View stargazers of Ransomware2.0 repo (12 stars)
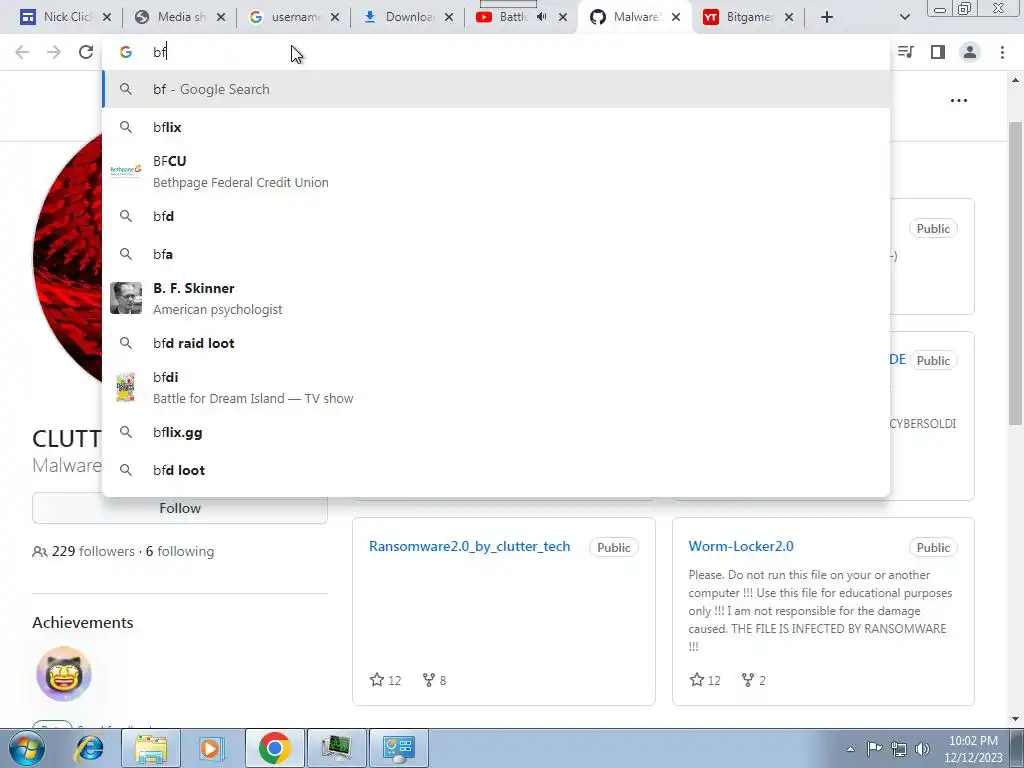1024x768 pixels. [385, 680]
